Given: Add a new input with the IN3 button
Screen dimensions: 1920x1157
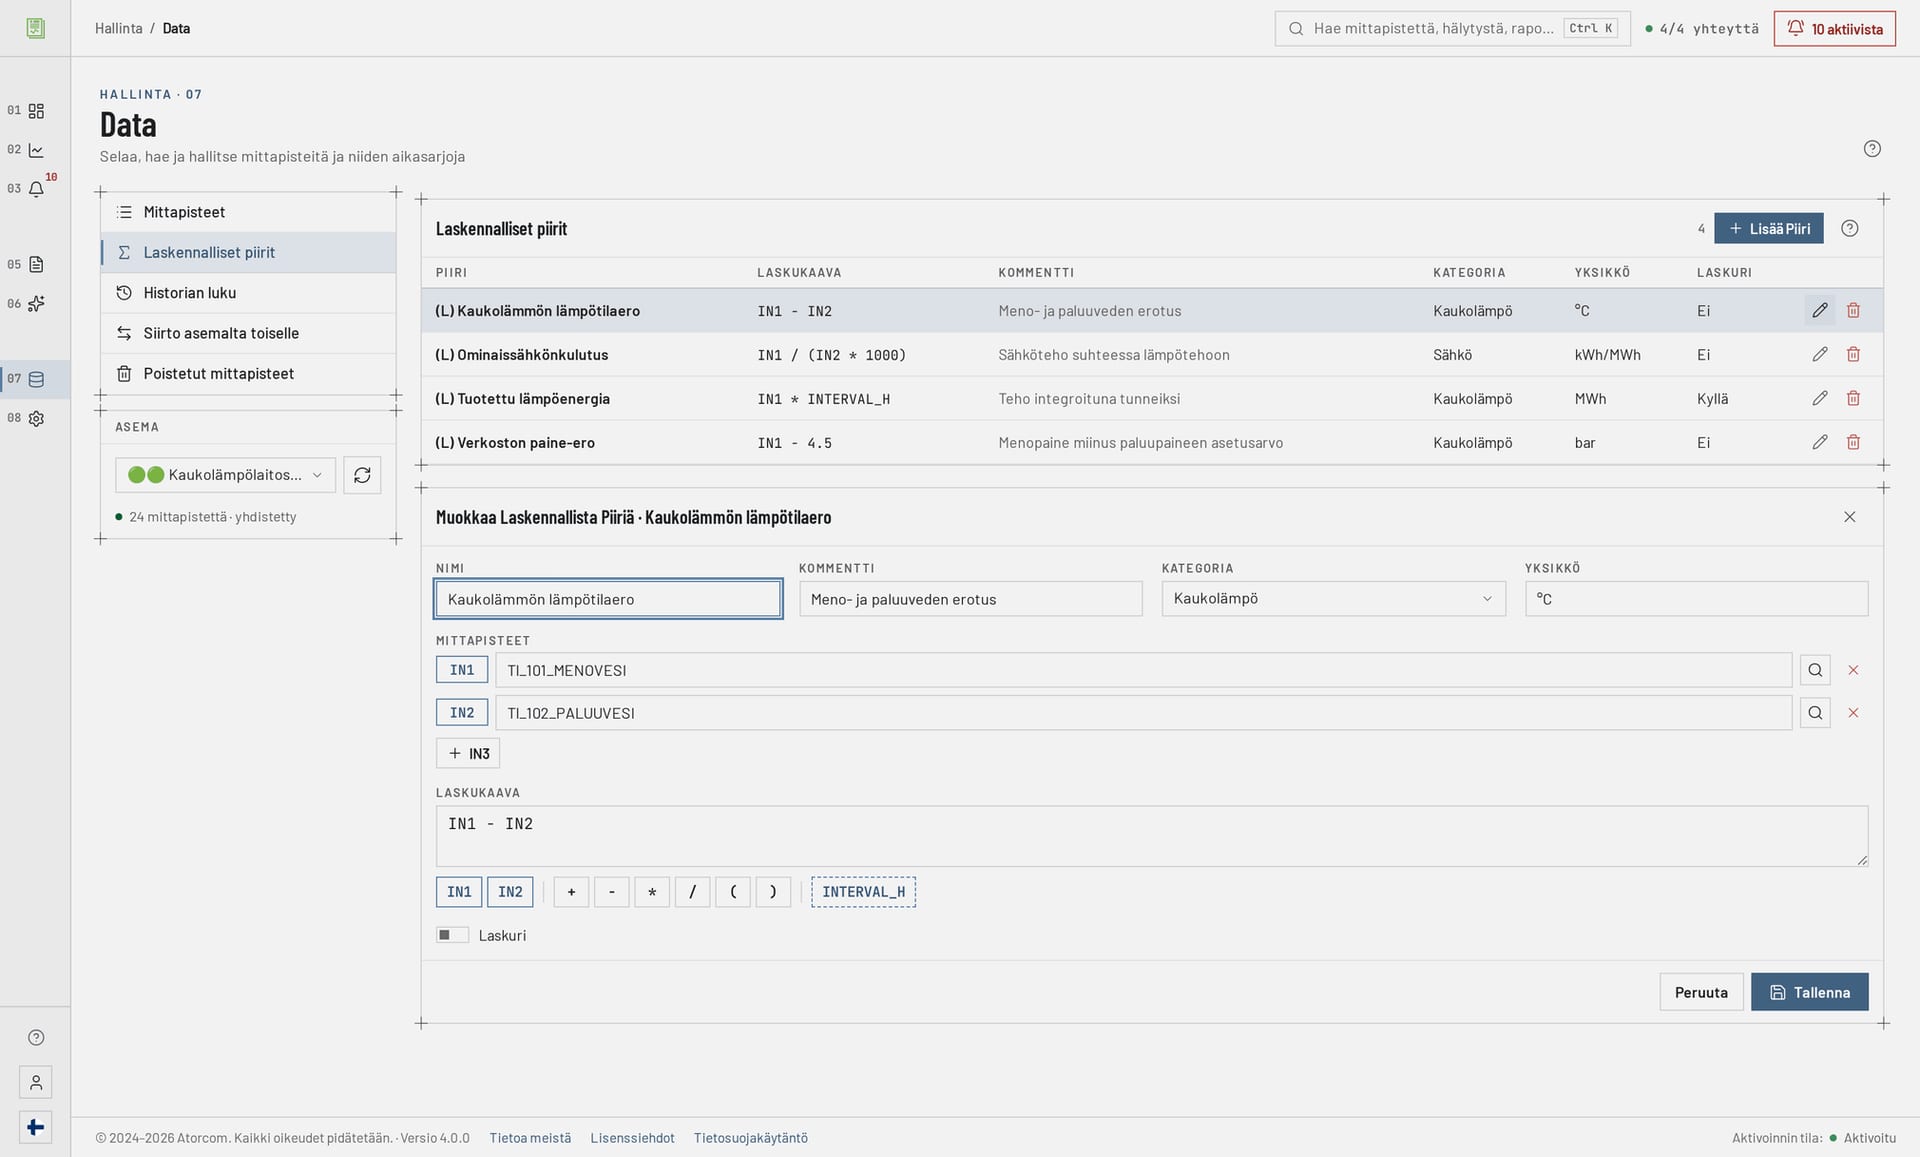Looking at the screenshot, I should (x=468, y=754).
